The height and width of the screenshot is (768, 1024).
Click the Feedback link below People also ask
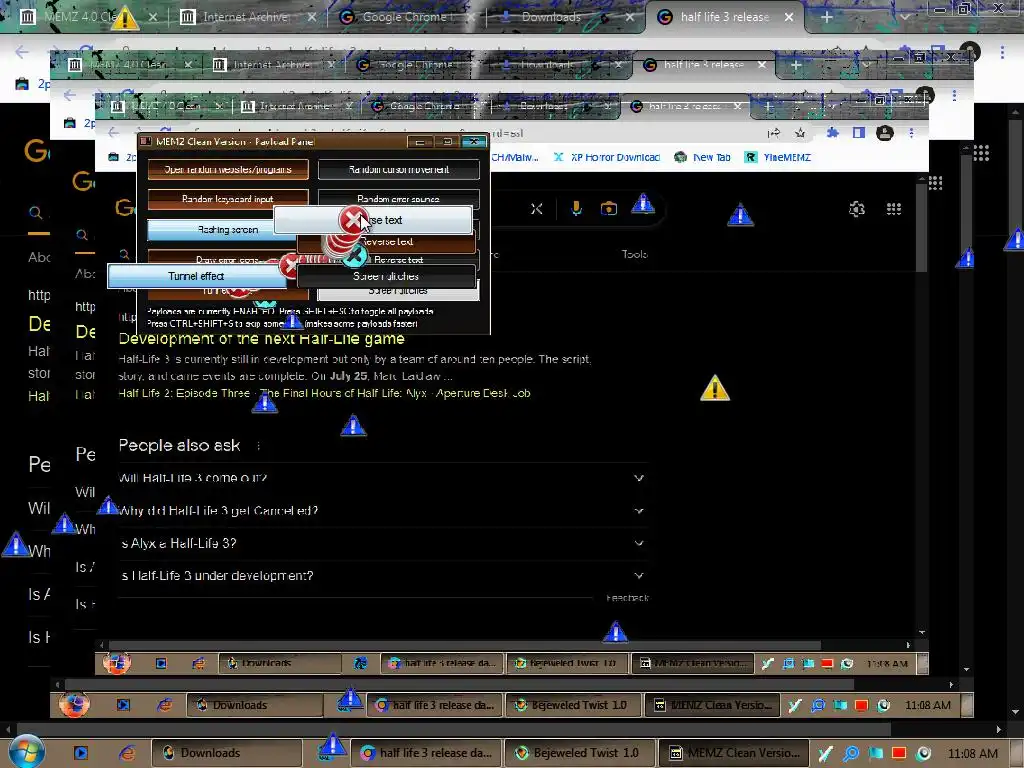coord(627,598)
